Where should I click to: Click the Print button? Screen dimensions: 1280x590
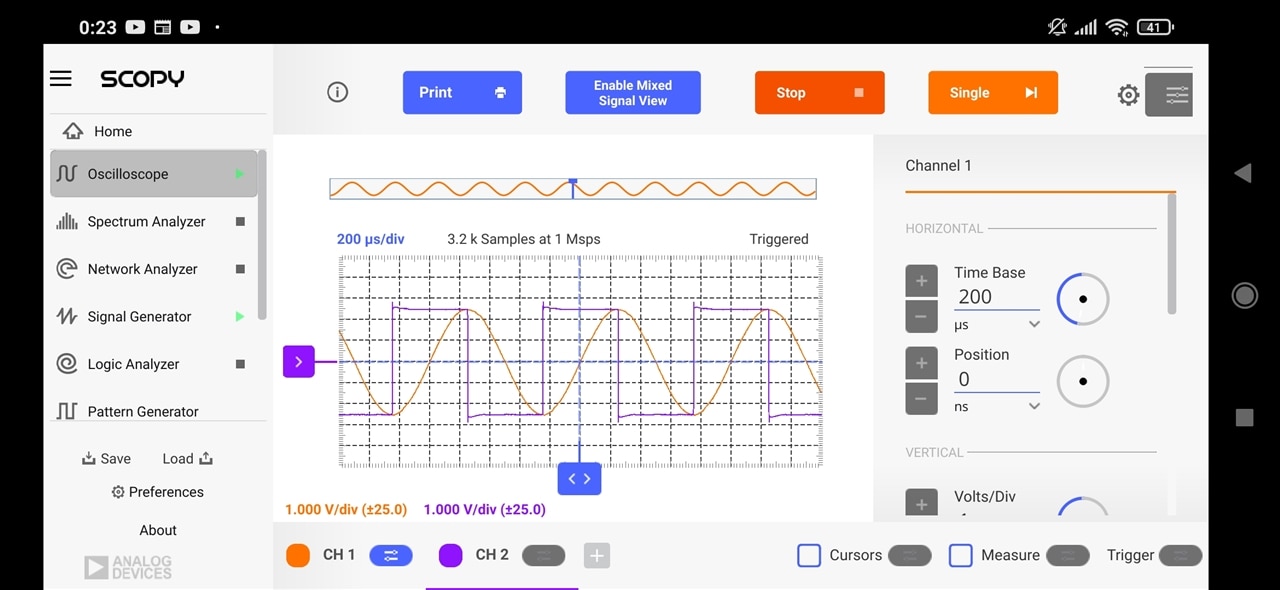[x=462, y=92]
